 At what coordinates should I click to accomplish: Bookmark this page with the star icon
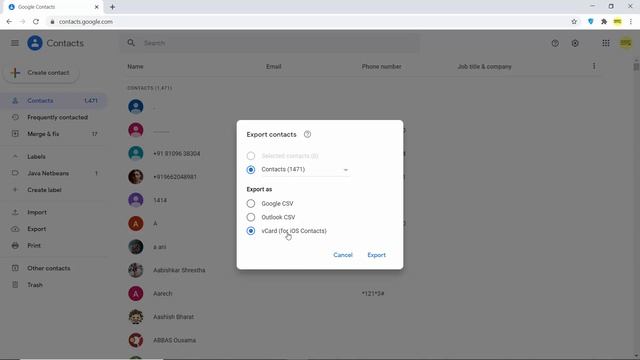(x=574, y=22)
